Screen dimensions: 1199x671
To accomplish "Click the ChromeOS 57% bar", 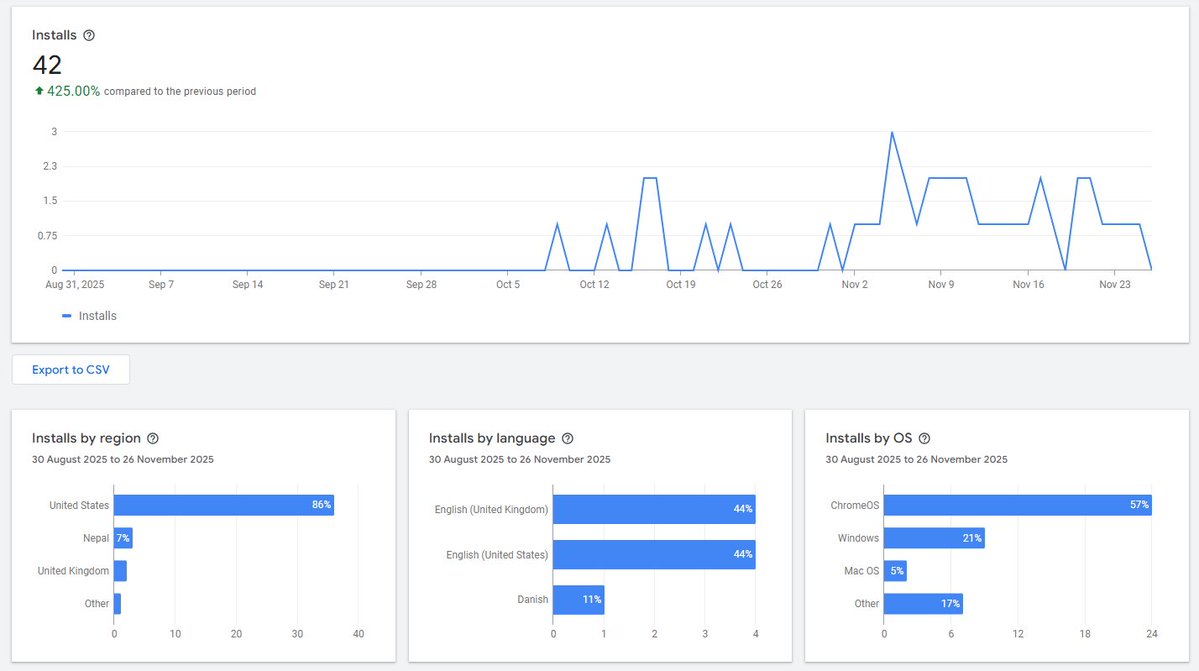I will [x=1018, y=505].
